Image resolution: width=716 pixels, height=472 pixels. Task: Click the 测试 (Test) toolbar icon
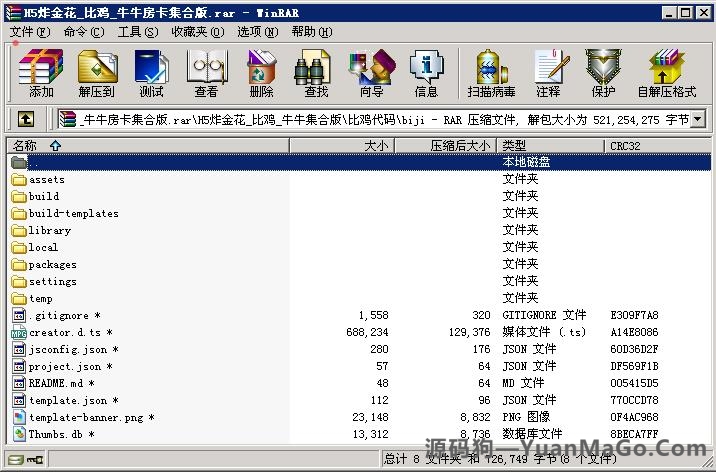[x=152, y=67]
